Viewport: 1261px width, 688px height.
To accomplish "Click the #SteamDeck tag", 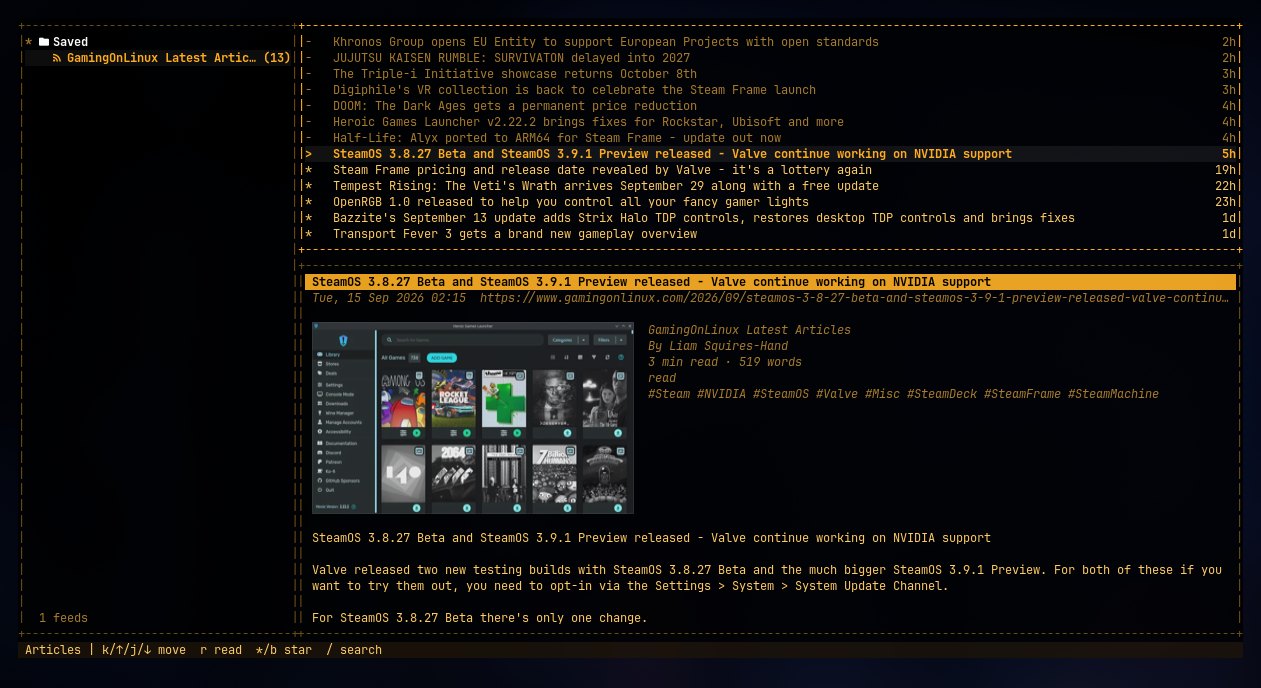I will (942, 394).
